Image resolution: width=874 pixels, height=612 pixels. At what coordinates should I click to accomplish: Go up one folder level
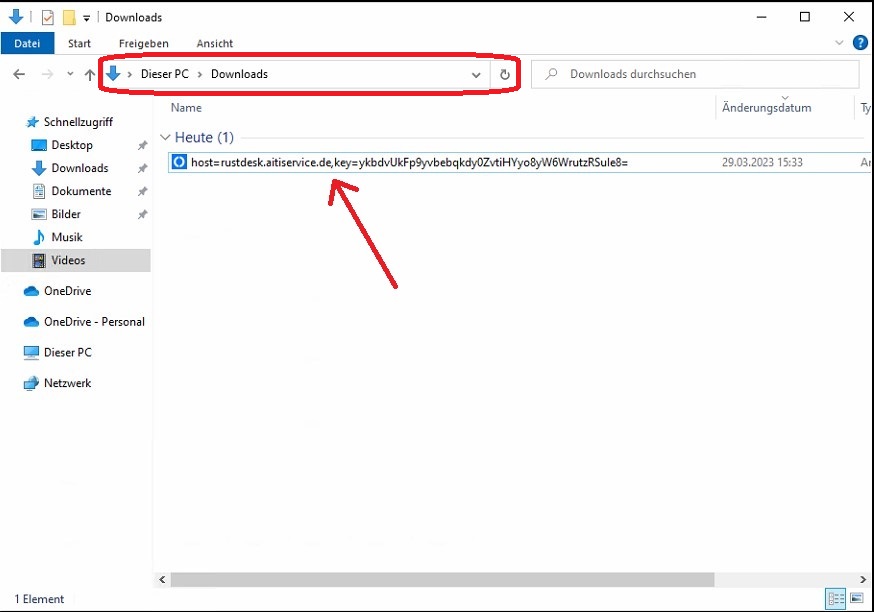[x=90, y=75]
